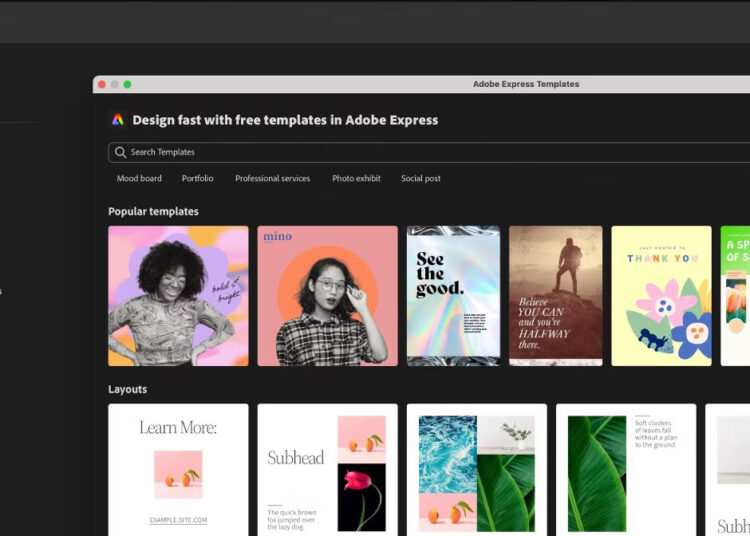This screenshot has height=536, width=750.
Task: Open the 'bold & bright' template
Action: point(178,296)
